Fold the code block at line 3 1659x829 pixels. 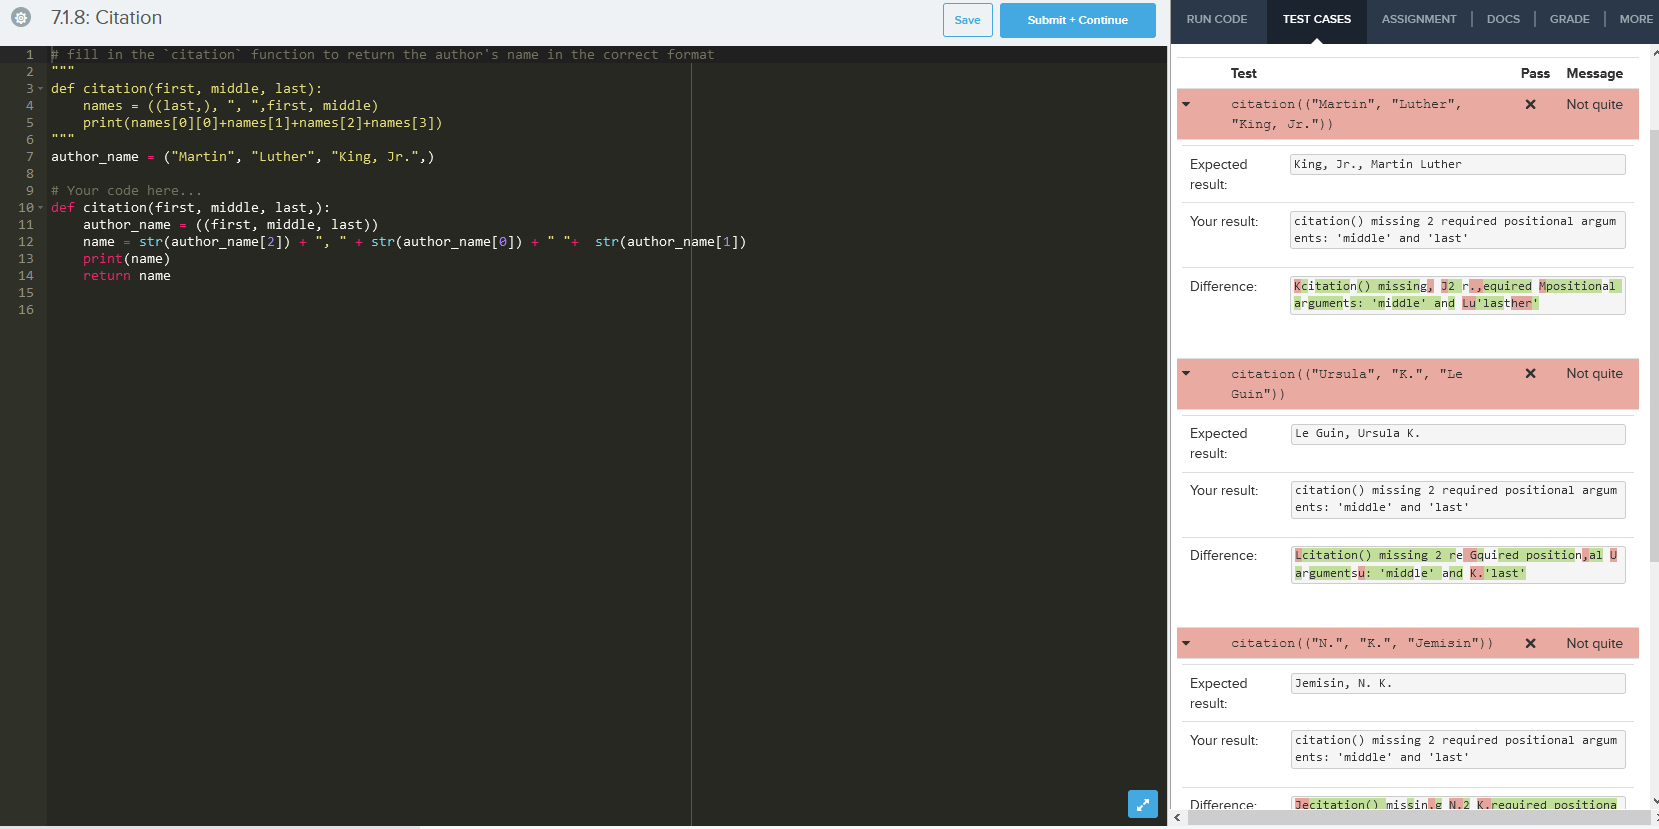(41, 89)
